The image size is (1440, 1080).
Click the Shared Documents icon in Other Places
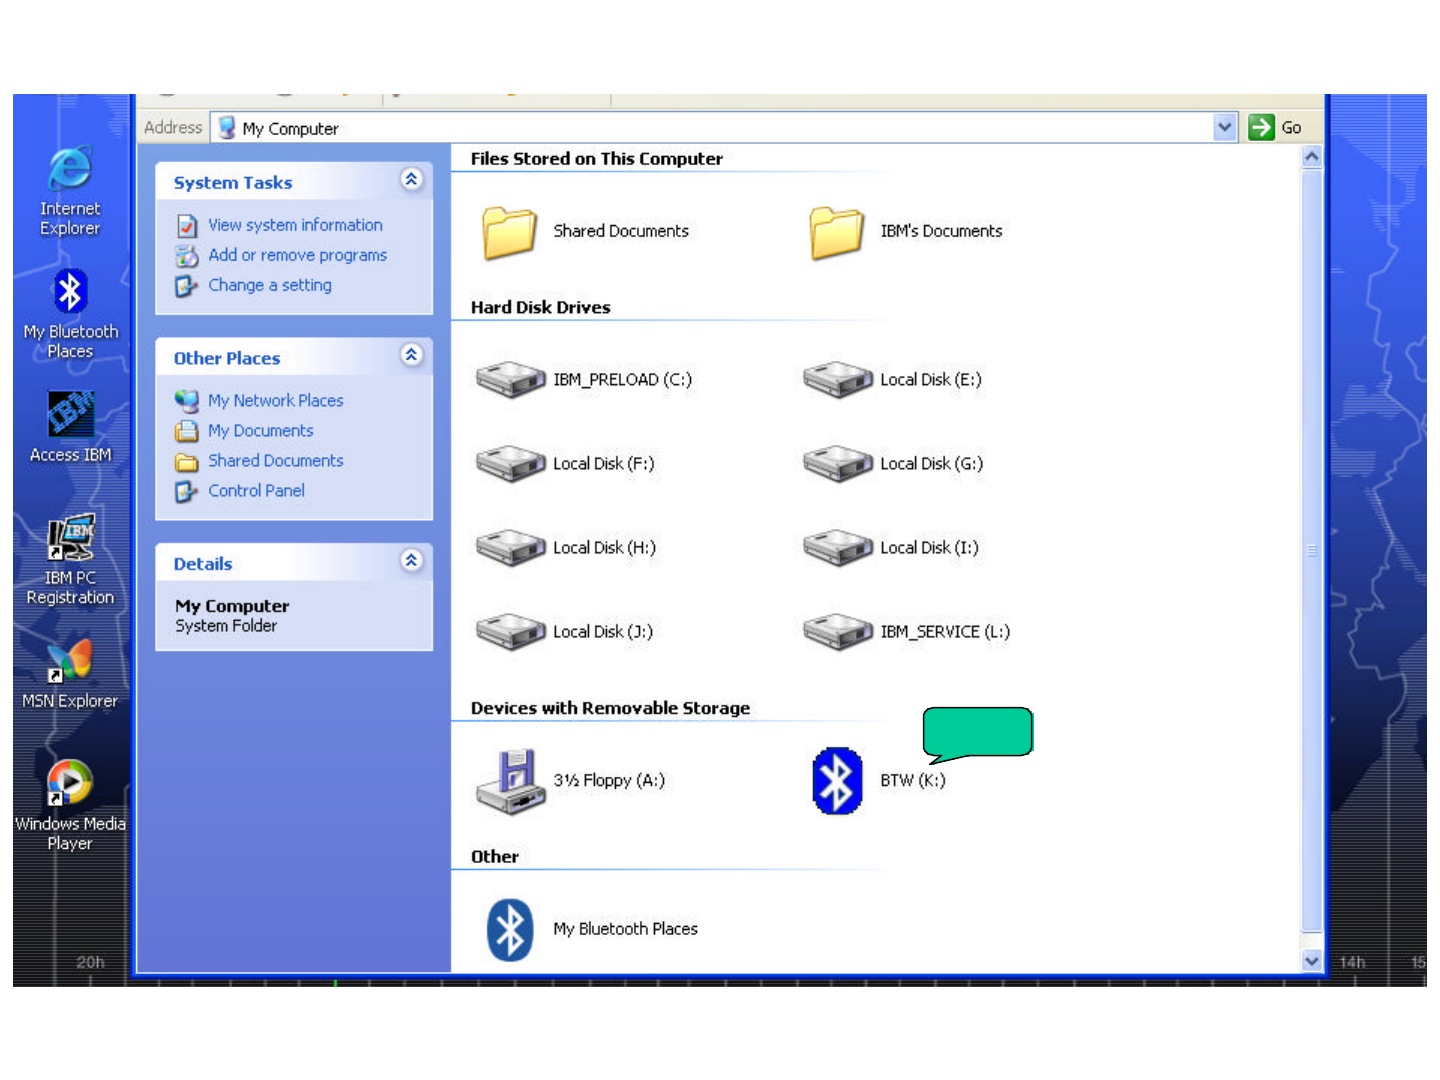tap(187, 462)
